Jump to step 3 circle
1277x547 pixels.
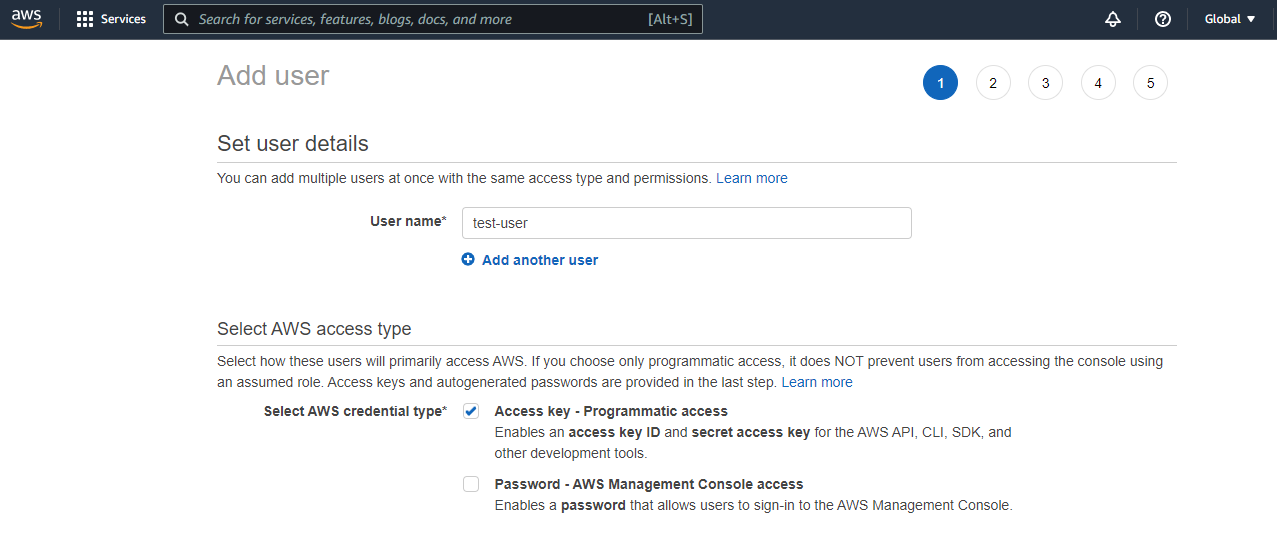1046,83
